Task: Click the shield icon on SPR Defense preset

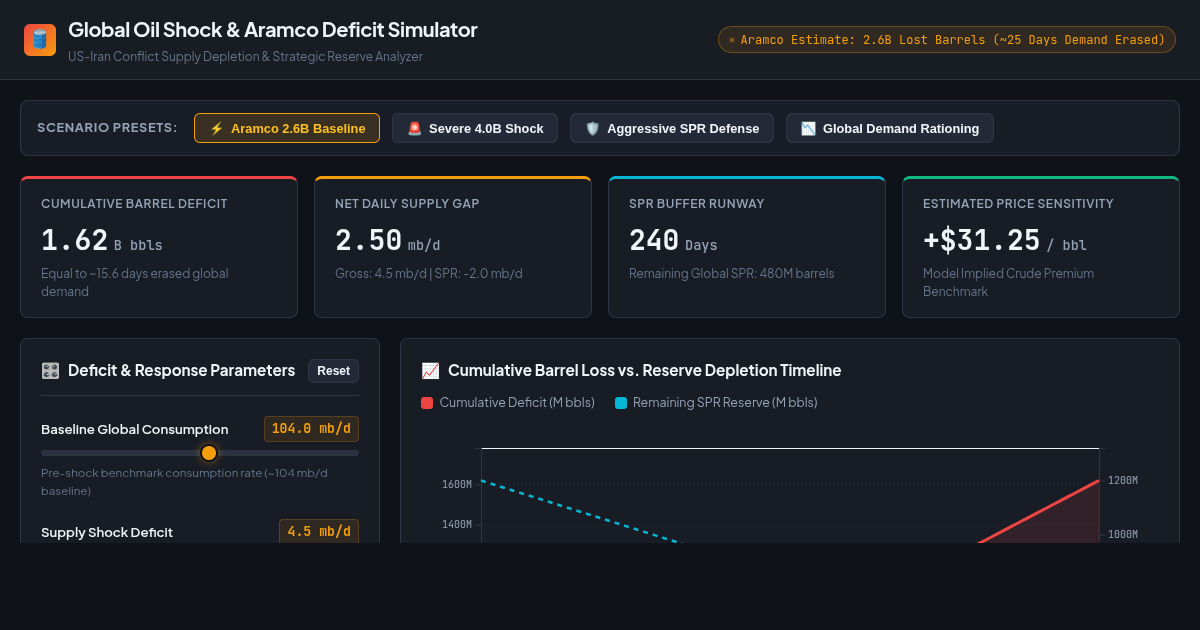Action: pyautogui.click(x=593, y=129)
